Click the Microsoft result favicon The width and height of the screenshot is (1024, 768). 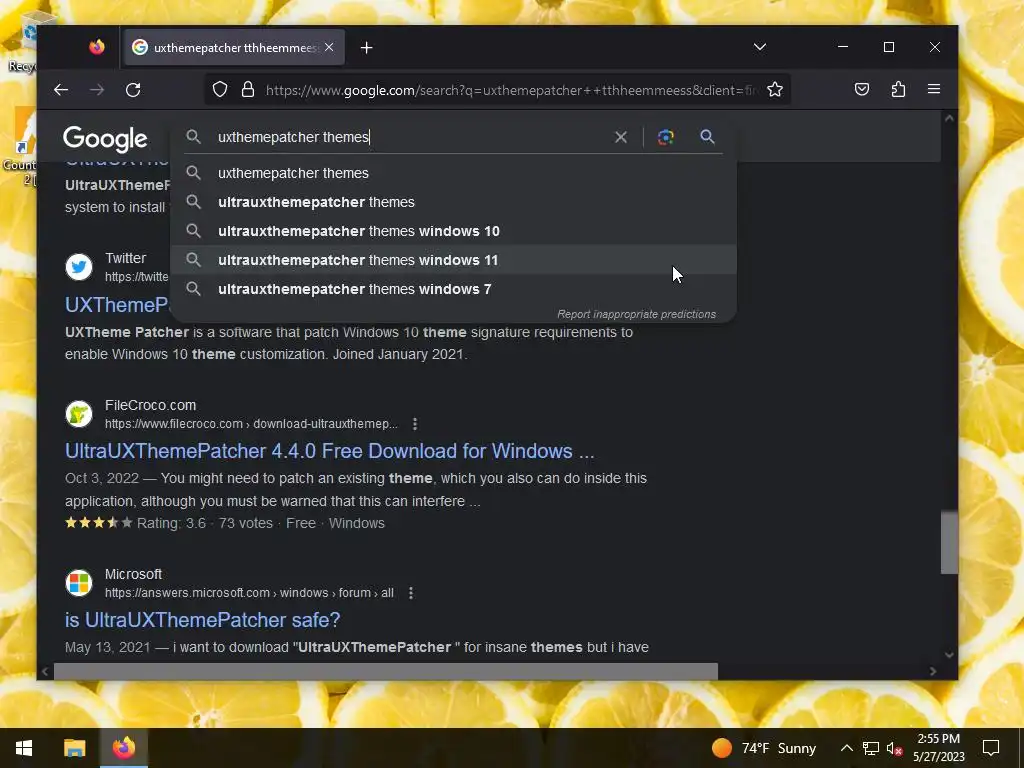click(x=79, y=583)
